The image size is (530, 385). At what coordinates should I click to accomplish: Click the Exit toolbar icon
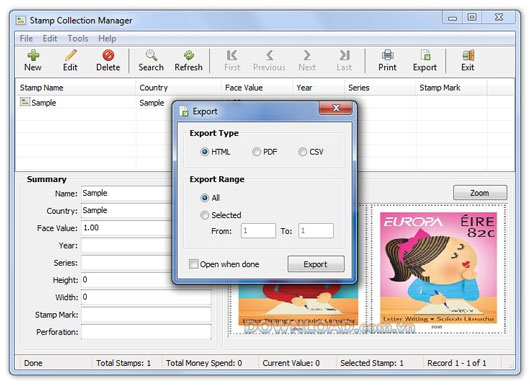pos(468,55)
